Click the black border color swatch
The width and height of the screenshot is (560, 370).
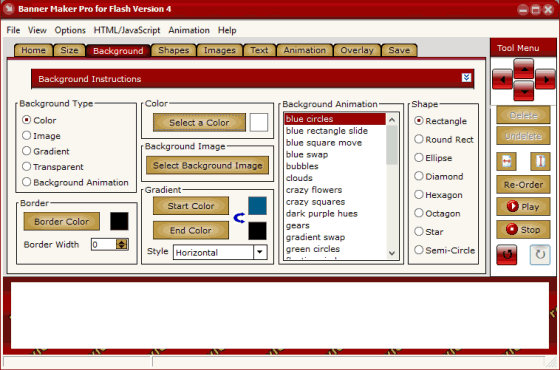pyautogui.click(x=119, y=221)
